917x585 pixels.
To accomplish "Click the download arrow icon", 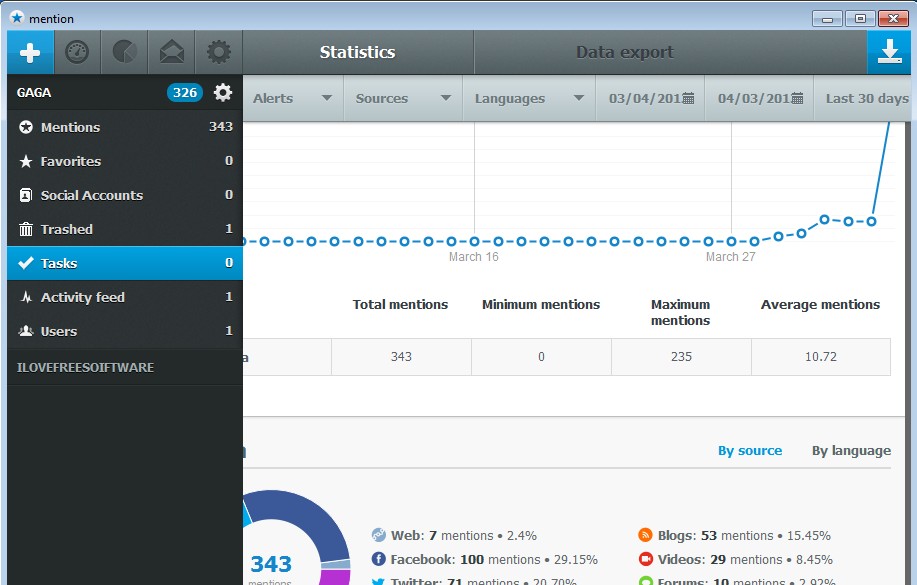I will coord(889,53).
